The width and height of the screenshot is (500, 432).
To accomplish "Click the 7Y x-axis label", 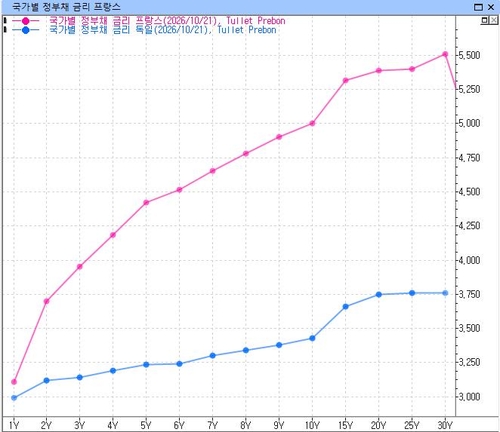I will (x=213, y=425).
